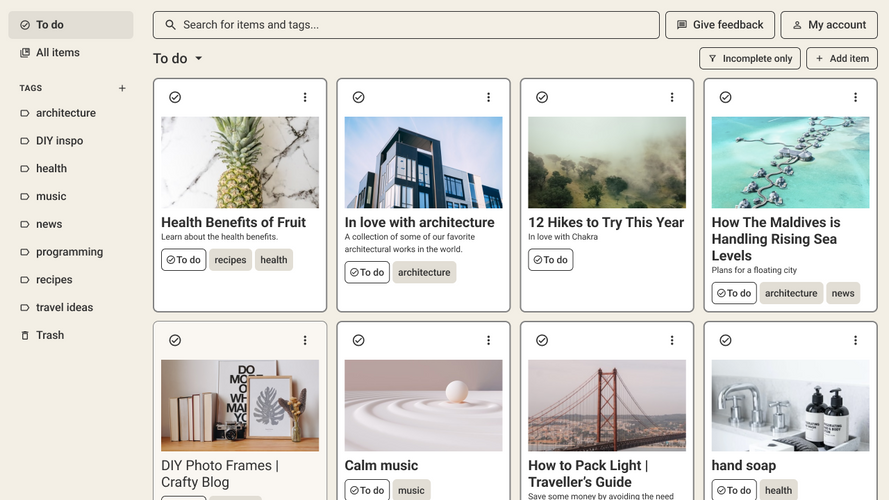Open the faucet and soap bottles thumbnail
The width and height of the screenshot is (889, 500).
[790, 405]
